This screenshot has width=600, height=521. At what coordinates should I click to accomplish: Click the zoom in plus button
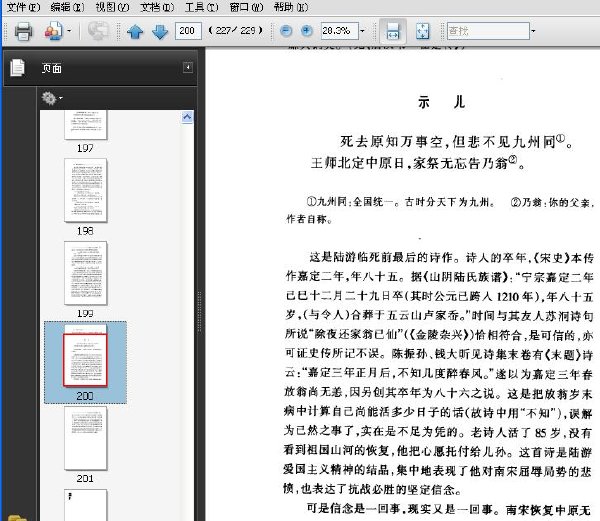[x=307, y=31]
